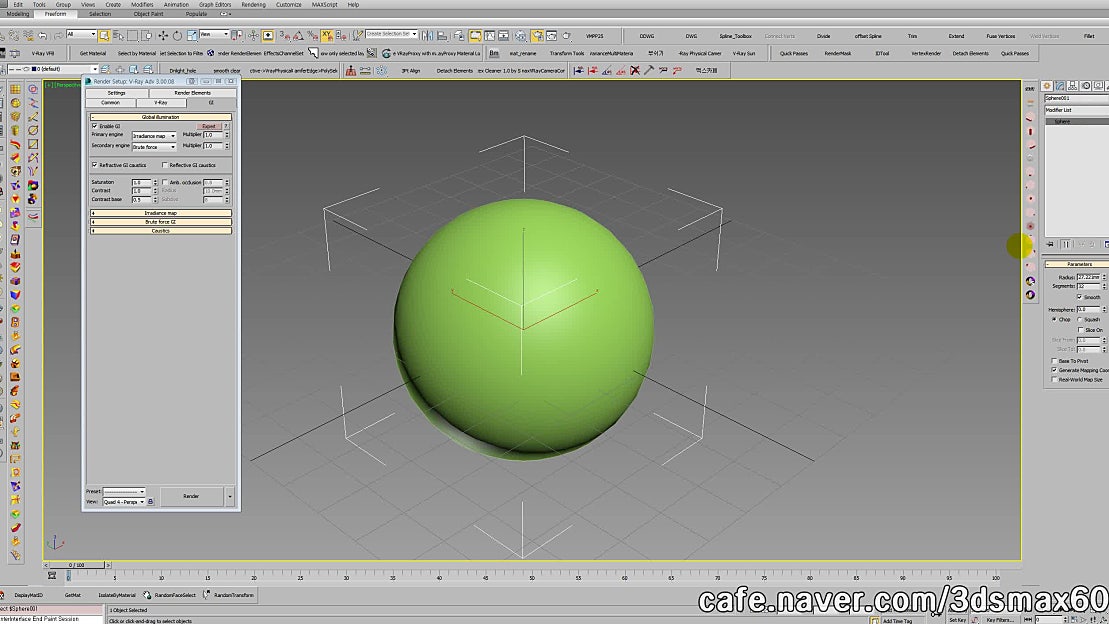Disable the Enable GI checkbox
Viewport: 1109px width, 624px height.
(94, 125)
